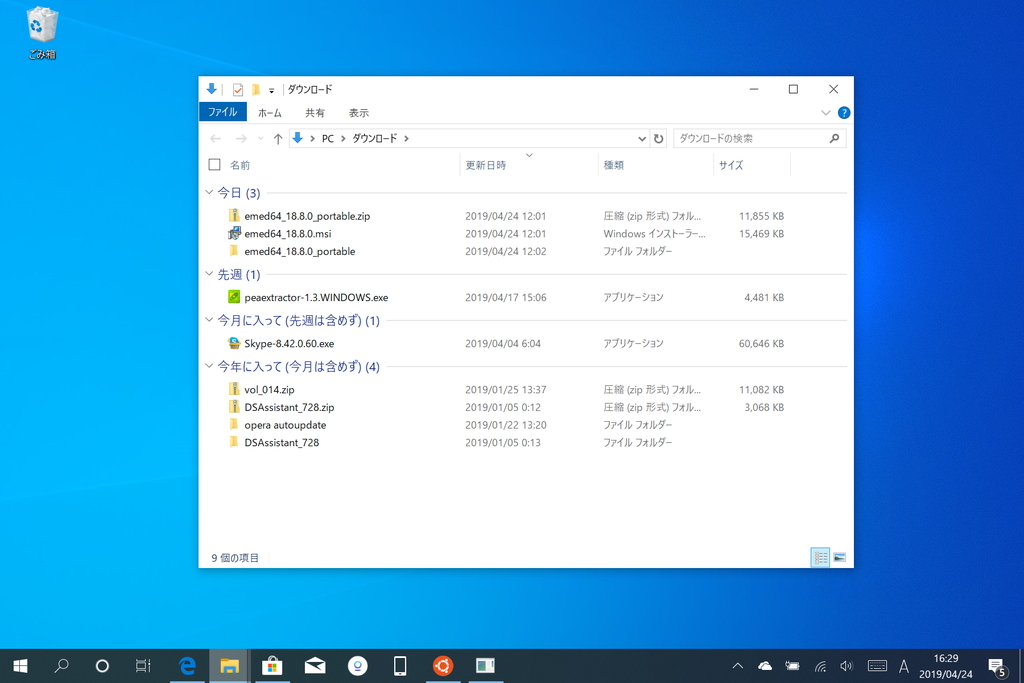Collapse the 先週 (1) group
Screen dimensions: 1024x683
click(209, 274)
